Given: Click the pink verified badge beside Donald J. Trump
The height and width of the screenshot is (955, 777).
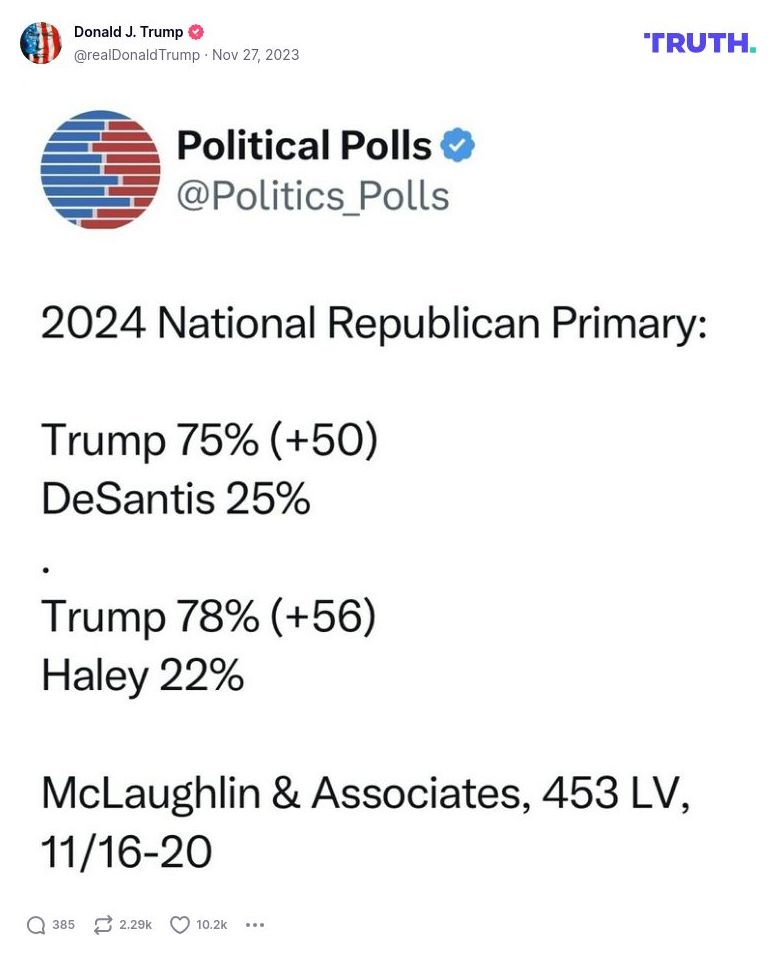Looking at the screenshot, I should click(x=196, y=31).
